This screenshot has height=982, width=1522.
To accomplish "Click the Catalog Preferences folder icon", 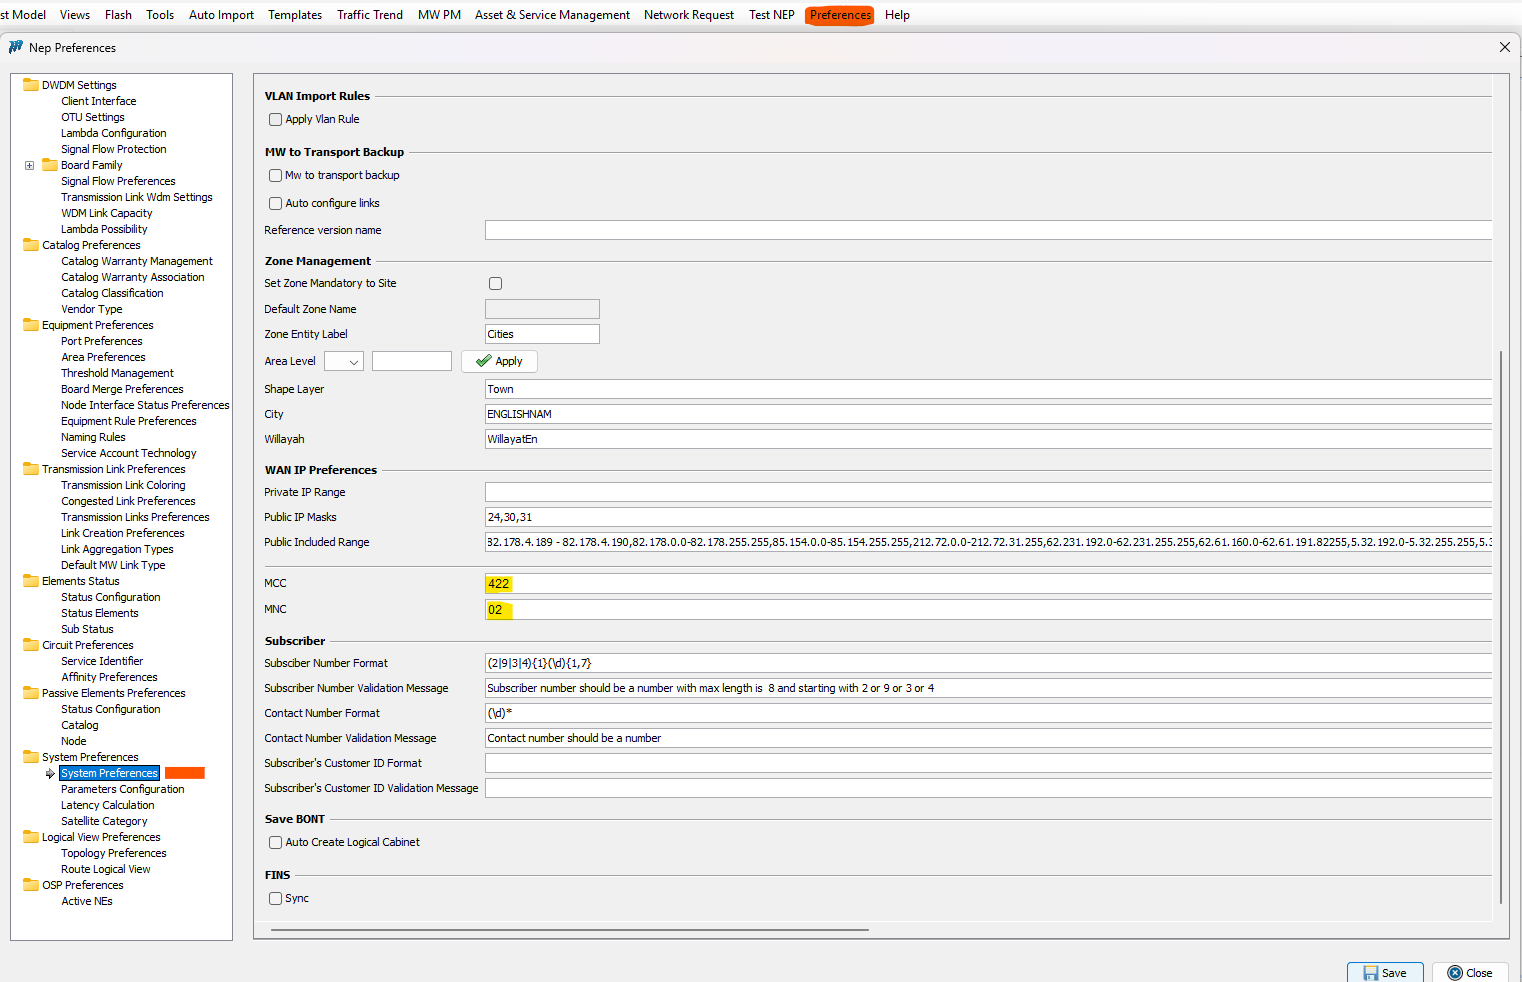I will pos(31,245).
